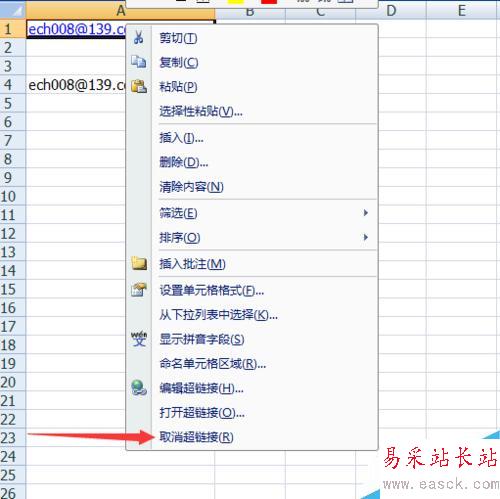Image resolution: width=500 pixels, height=499 pixels.
Task: Pick the yellow highlight in mini toolbar
Action: [x=236, y=2]
